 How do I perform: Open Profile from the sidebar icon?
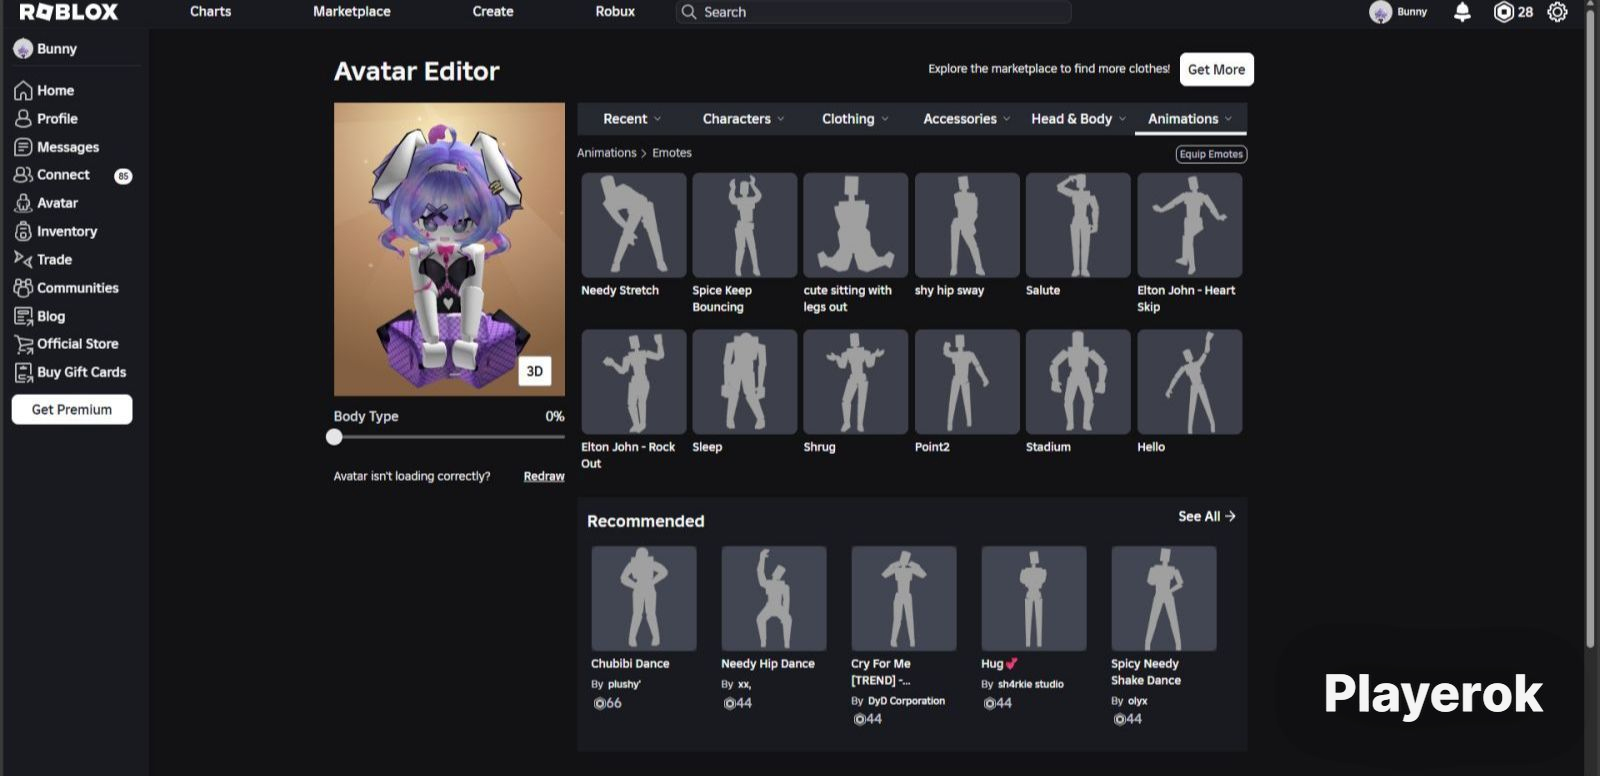23,119
